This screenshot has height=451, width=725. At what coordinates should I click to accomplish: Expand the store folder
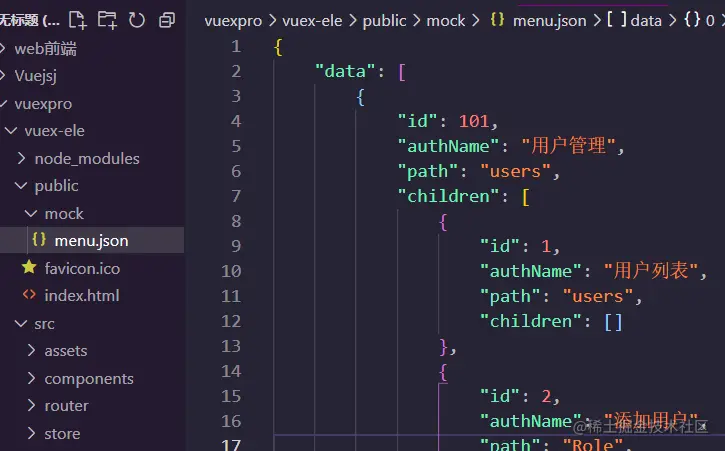point(31,433)
